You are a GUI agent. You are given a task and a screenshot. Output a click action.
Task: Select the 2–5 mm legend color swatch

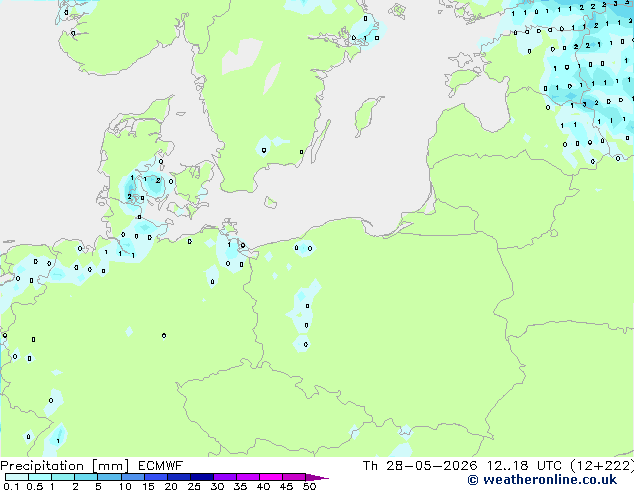click(86, 477)
